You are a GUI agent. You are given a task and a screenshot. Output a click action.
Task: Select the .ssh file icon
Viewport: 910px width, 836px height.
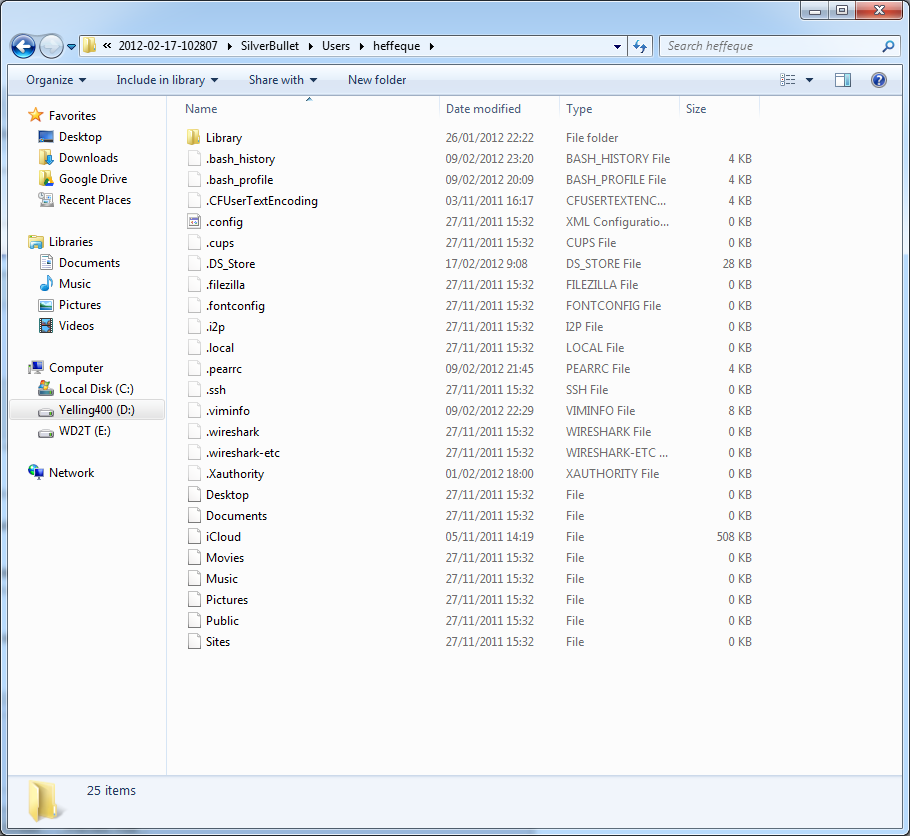coord(194,390)
